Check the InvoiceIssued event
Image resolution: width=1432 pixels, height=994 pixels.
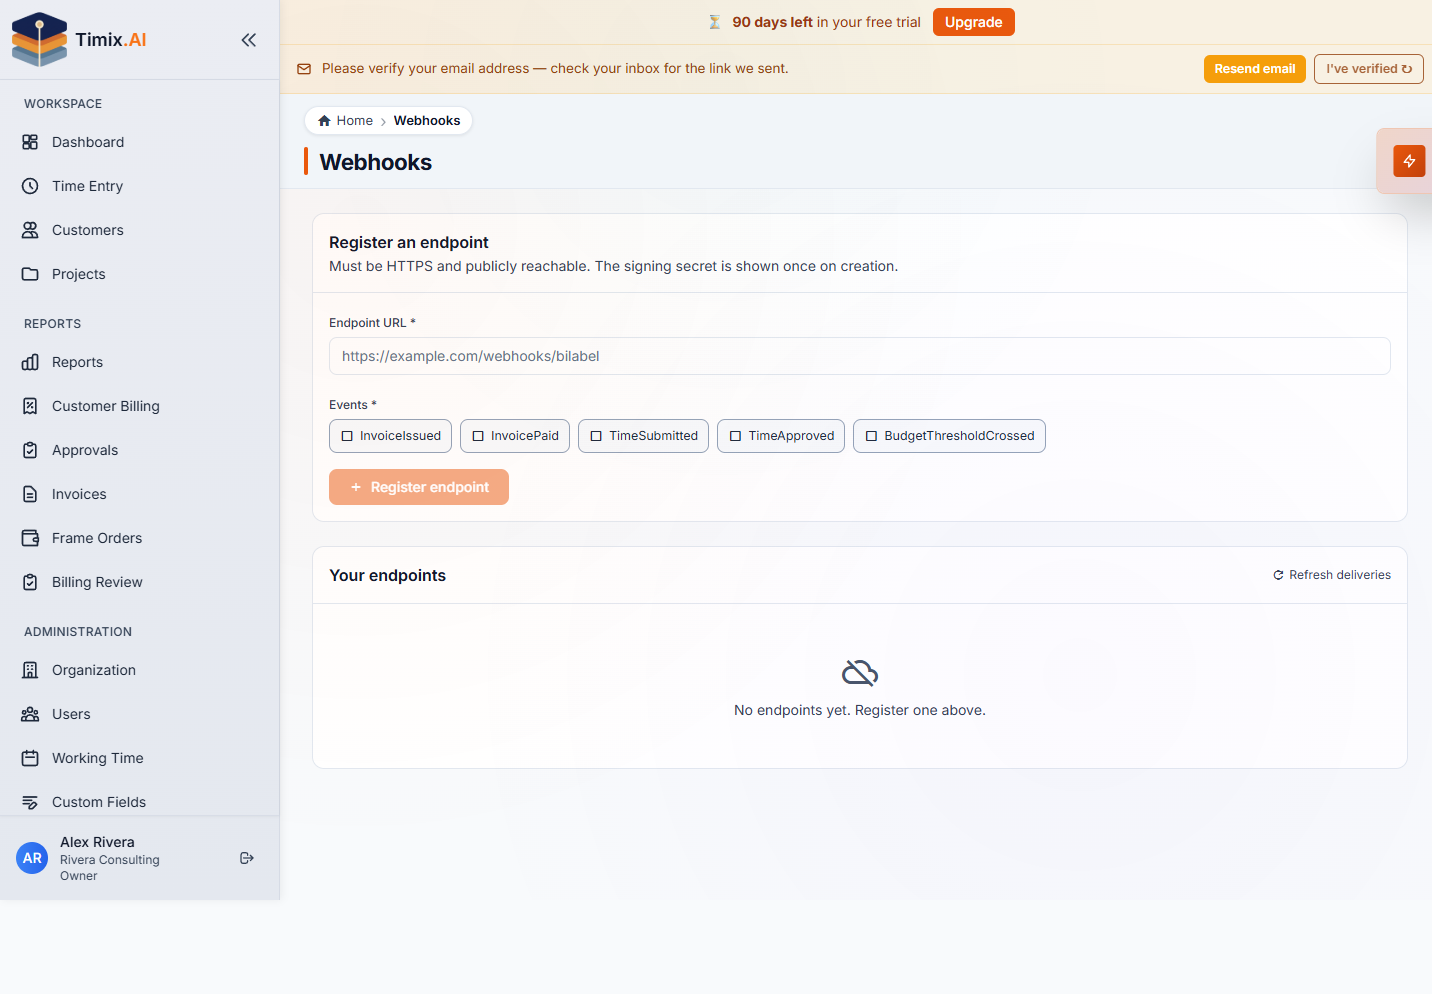click(347, 436)
